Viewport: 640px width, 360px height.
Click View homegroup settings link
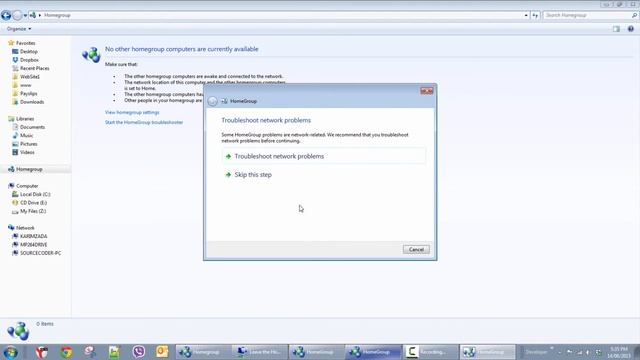coord(132,112)
